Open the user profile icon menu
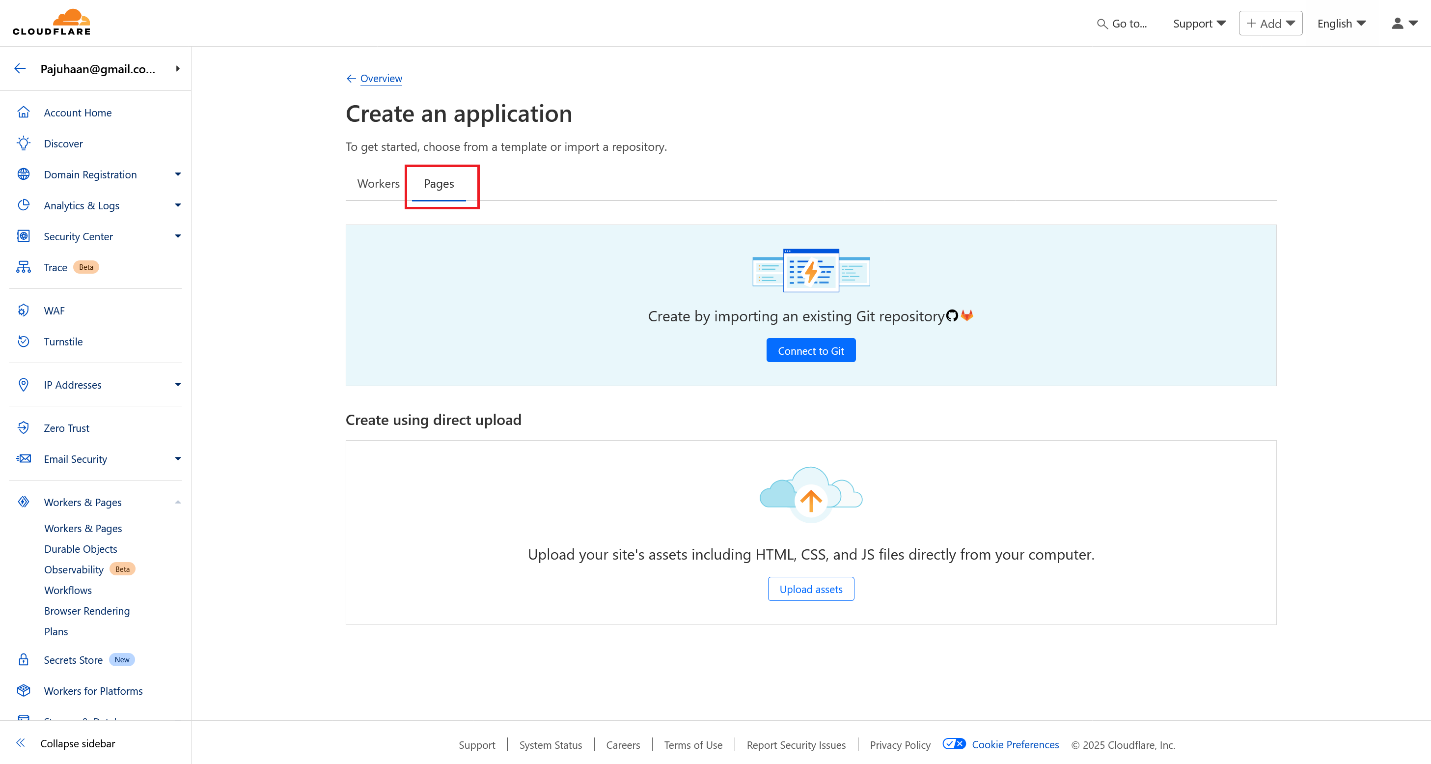The height and width of the screenshot is (764, 1431). 1404,23
